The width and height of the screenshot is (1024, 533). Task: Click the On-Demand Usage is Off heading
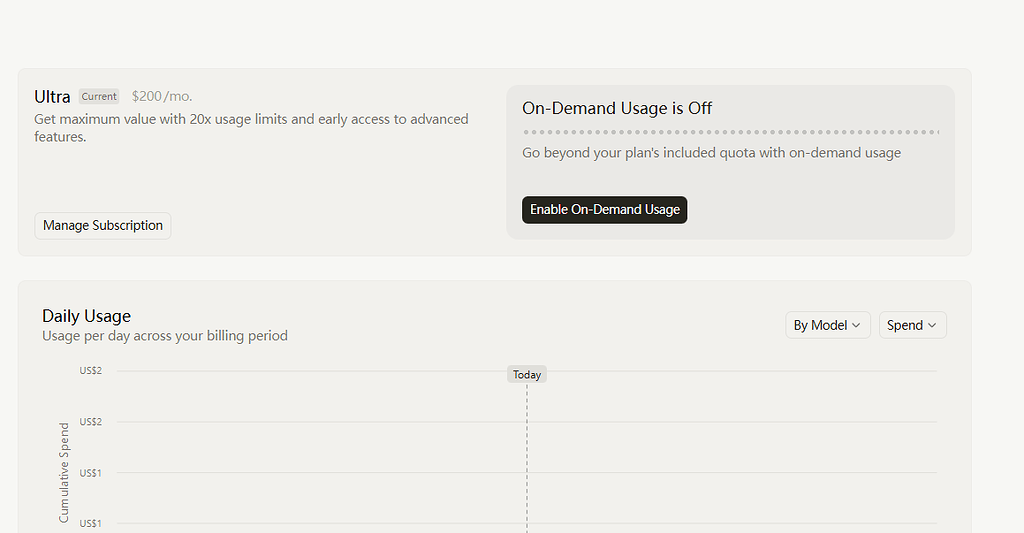tap(617, 108)
